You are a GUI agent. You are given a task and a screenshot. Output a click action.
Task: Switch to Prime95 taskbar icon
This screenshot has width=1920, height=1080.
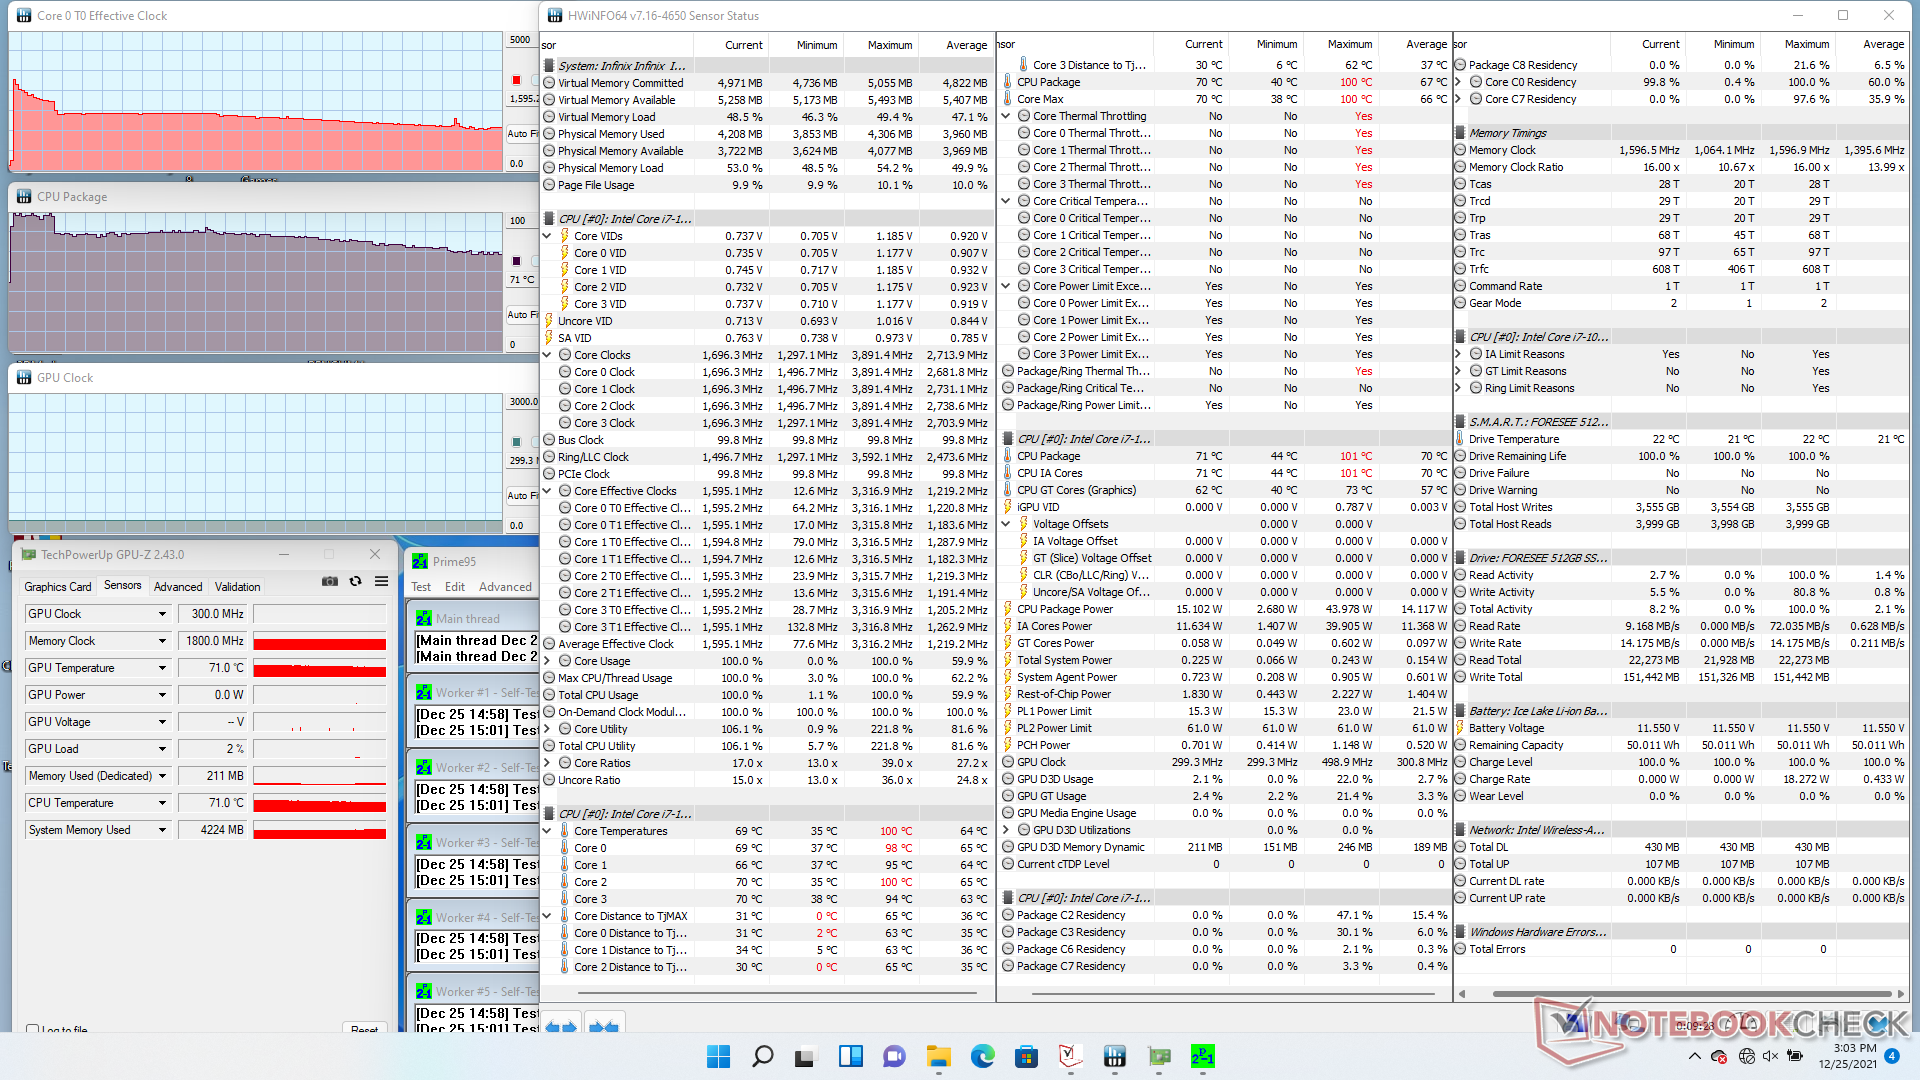(1203, 1056)
